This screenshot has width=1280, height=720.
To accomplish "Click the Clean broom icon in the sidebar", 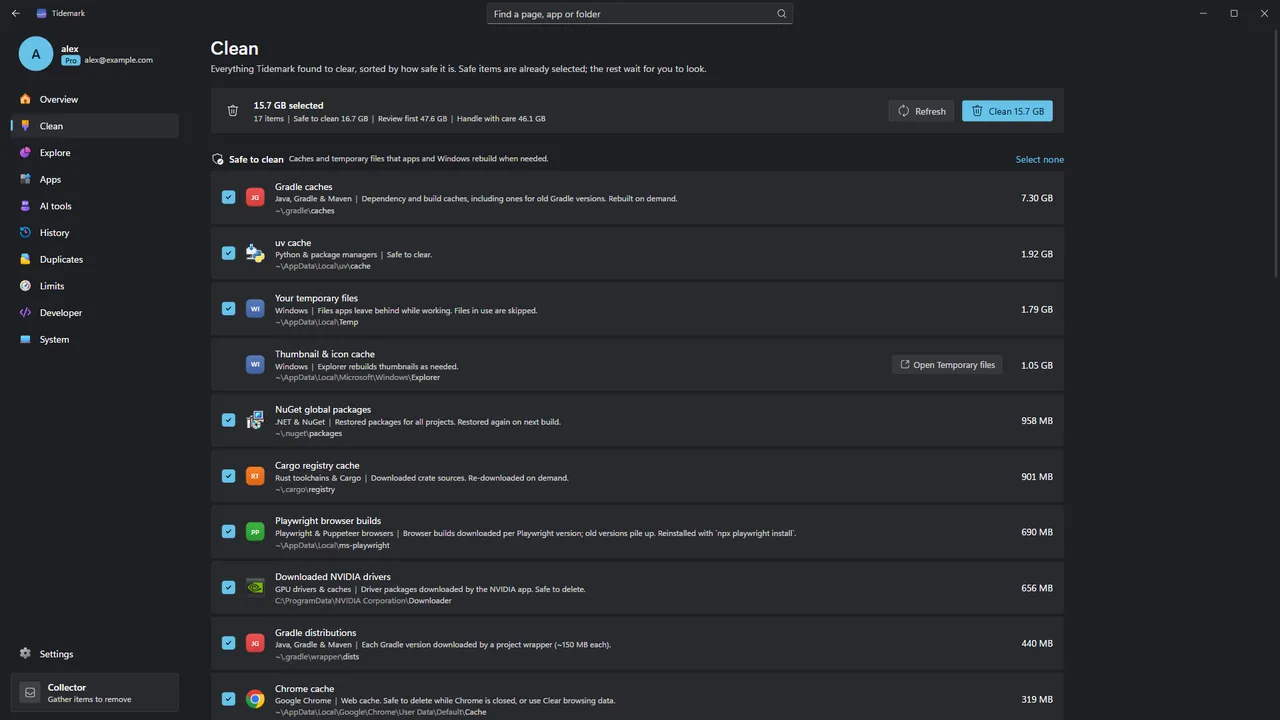I will 26,126.
